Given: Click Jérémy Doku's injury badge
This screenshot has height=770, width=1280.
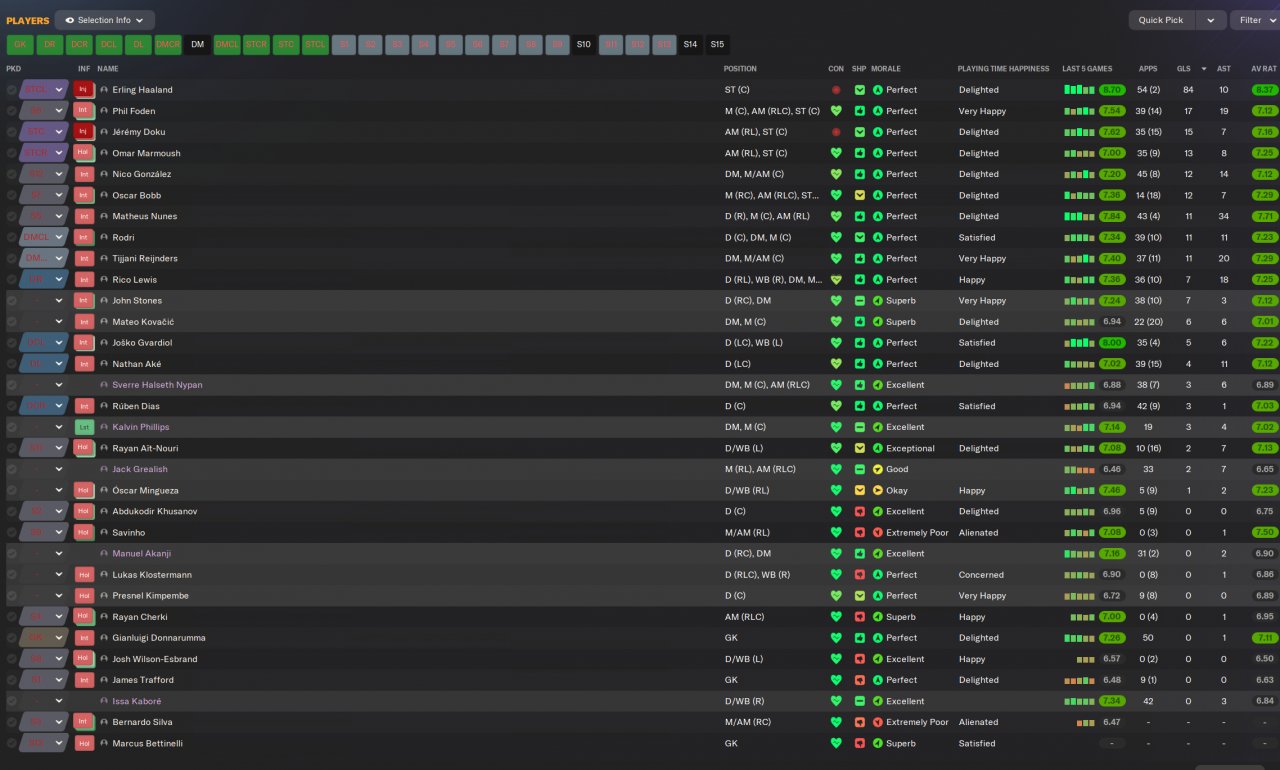Looking at the screenshot, I should pyautogui.click(x=84, y=132).
